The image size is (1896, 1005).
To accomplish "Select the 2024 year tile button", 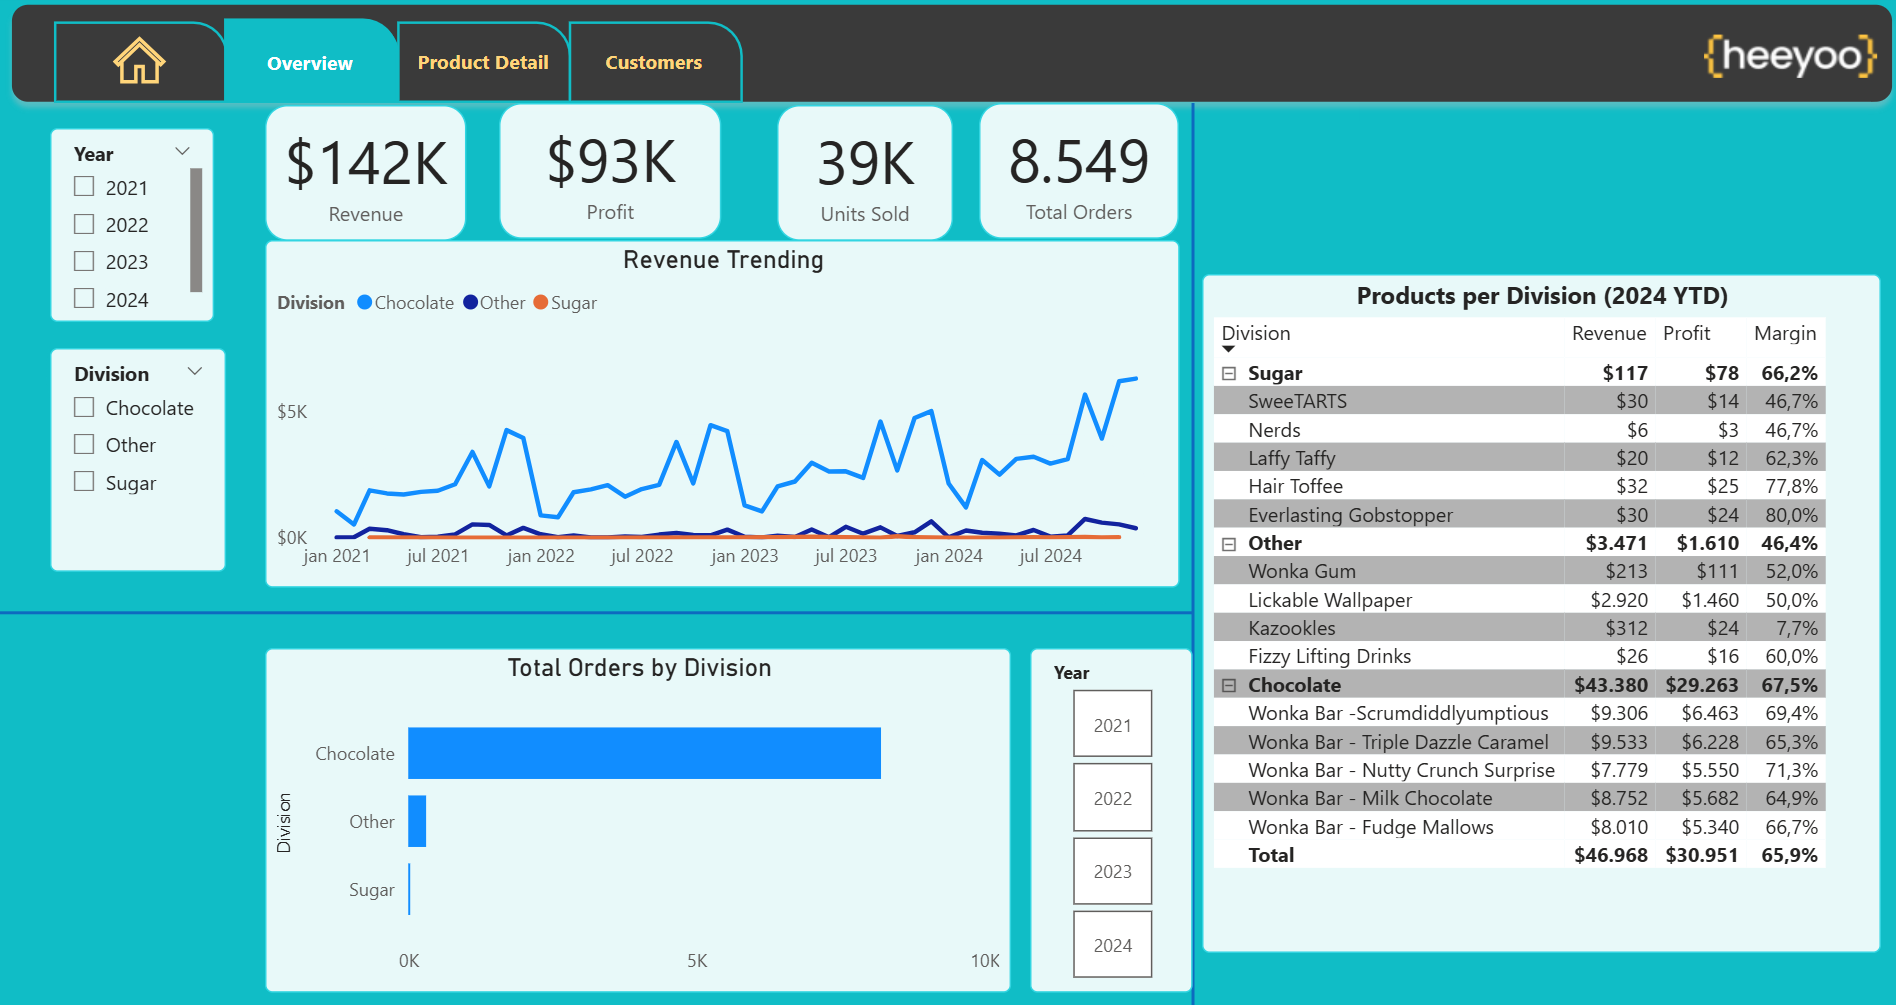I will point(1112,945).
